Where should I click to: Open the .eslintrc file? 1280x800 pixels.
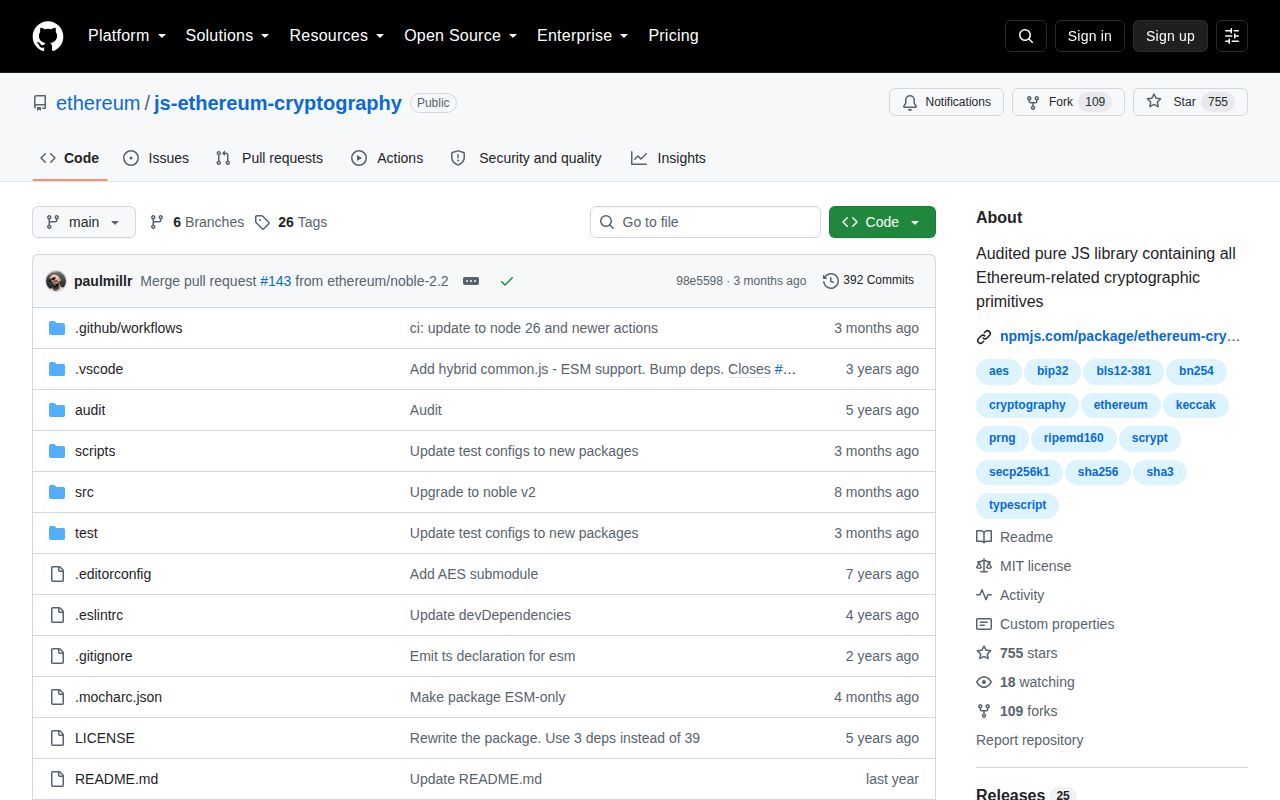[x=99, y=615]
